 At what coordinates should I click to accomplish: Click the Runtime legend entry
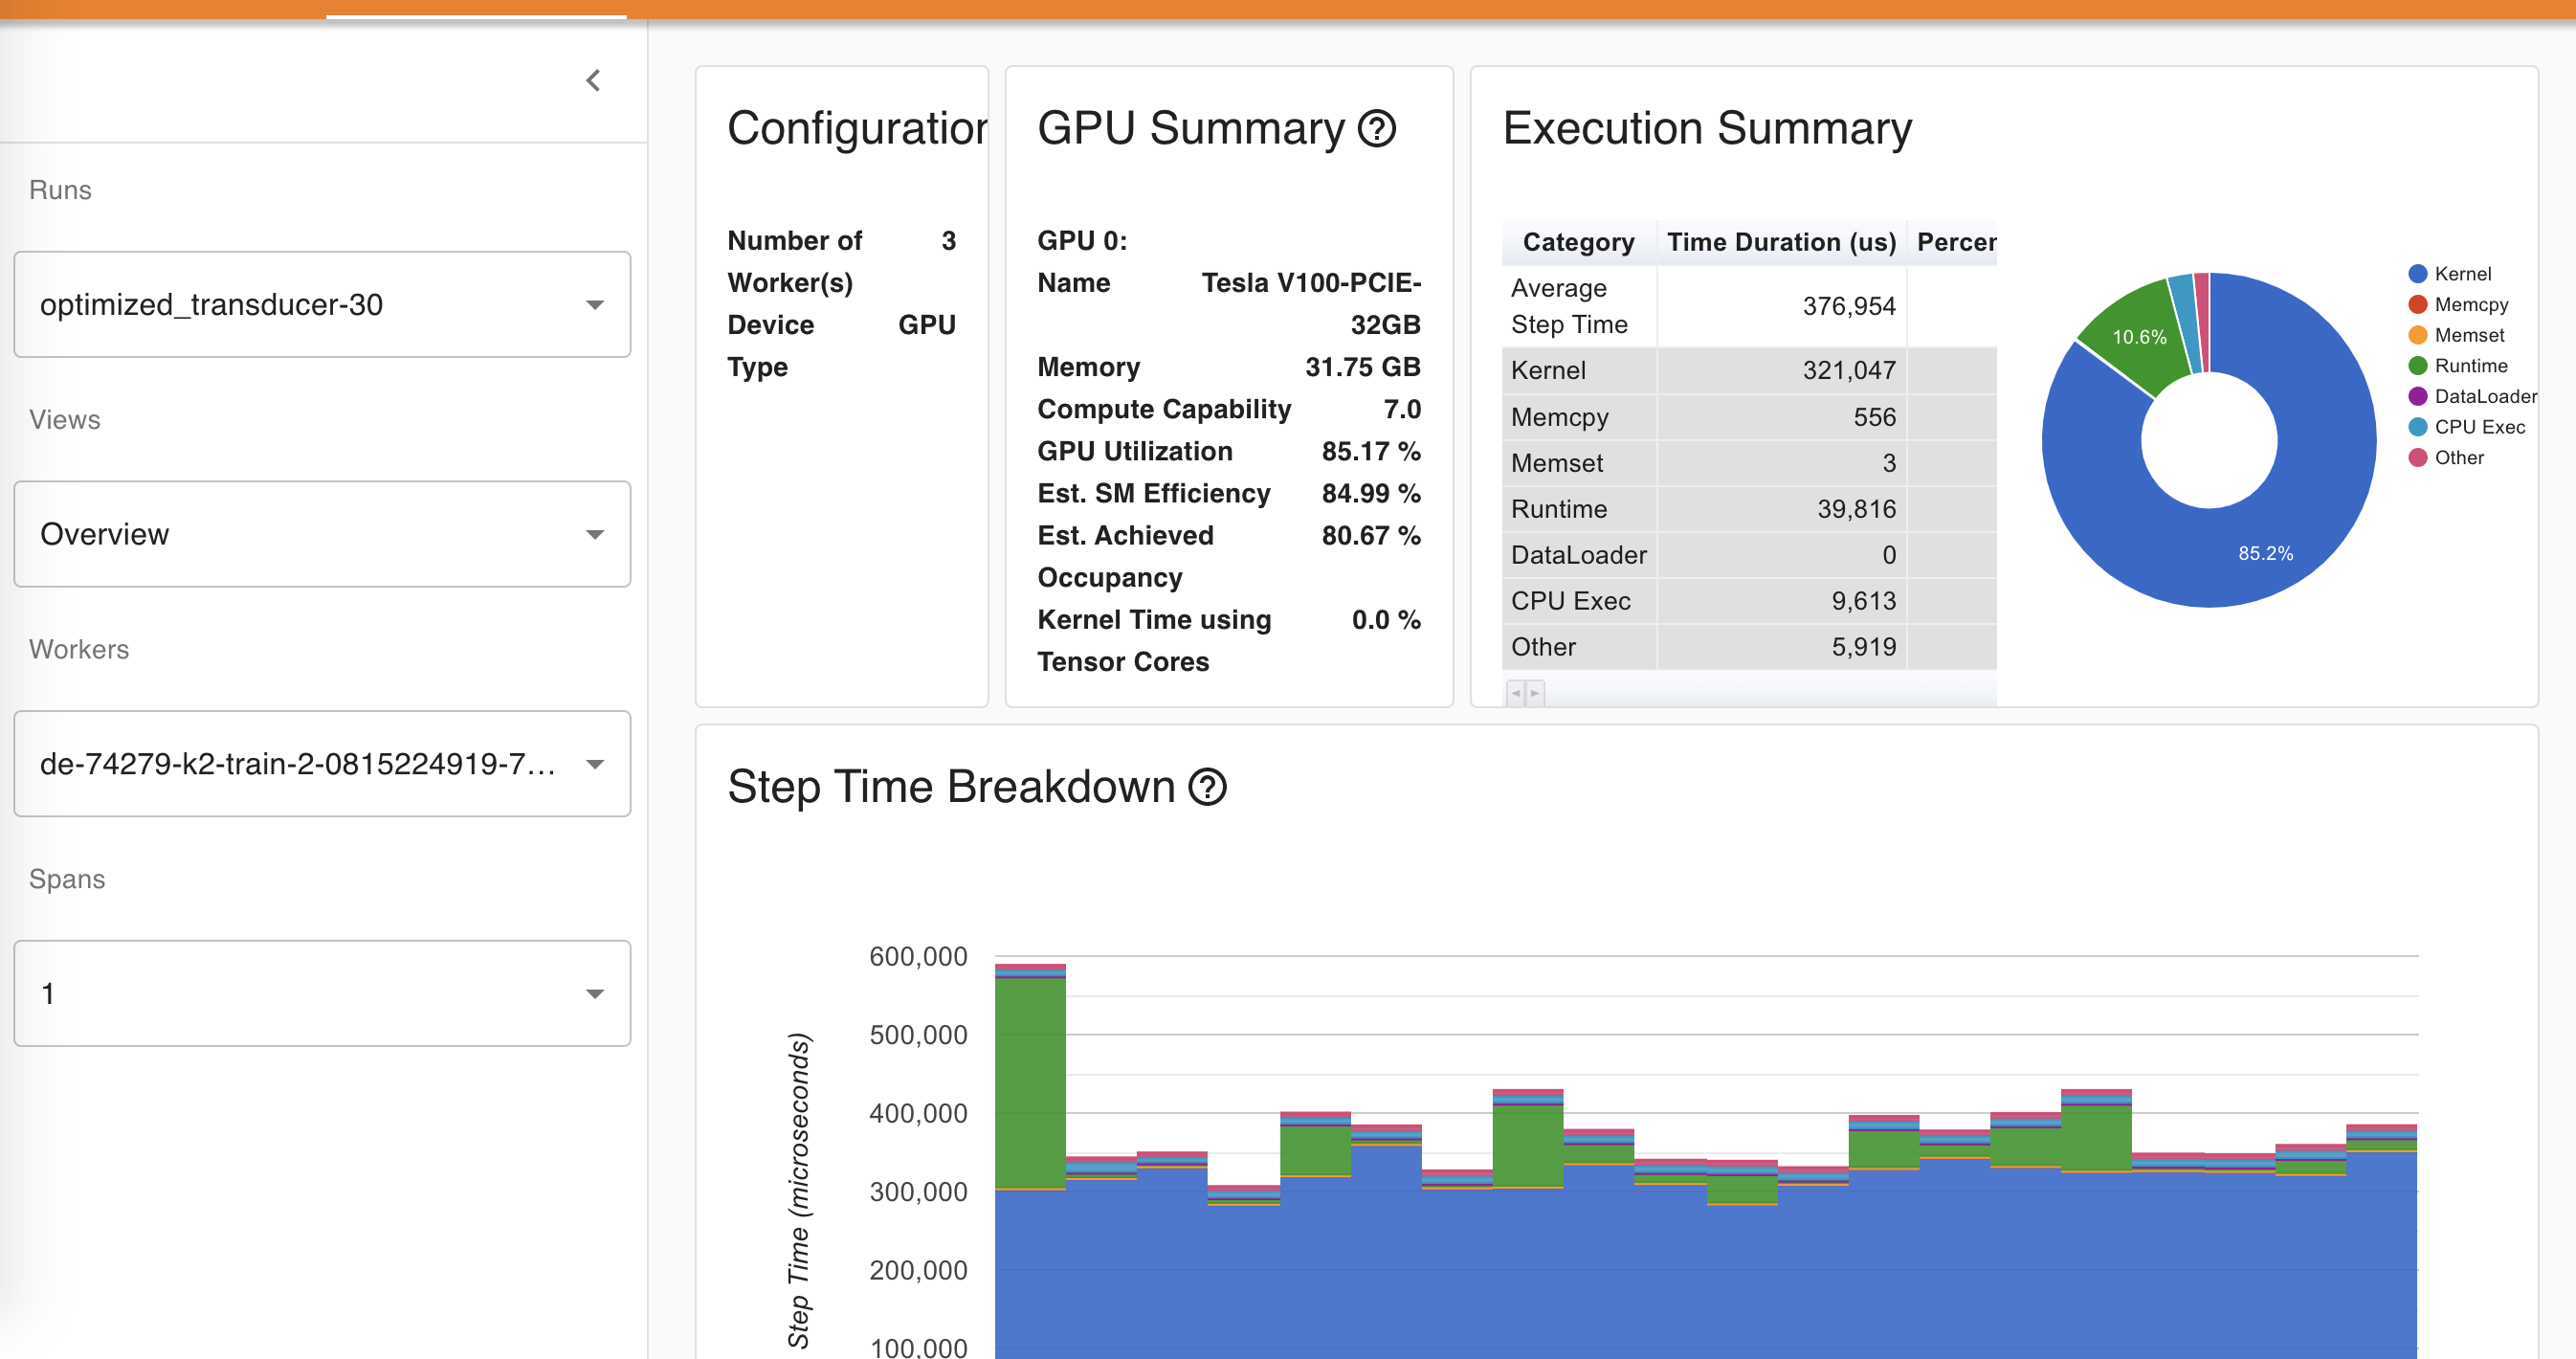tap(2470, 366)
